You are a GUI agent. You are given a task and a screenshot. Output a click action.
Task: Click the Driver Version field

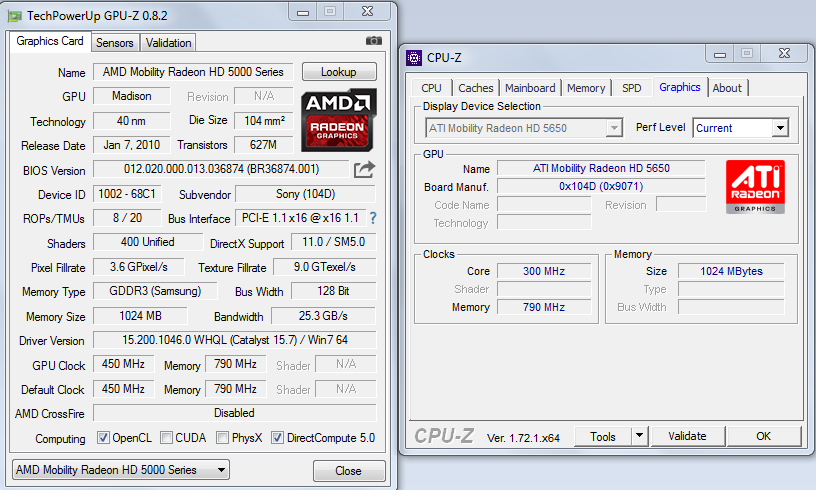pos(235,340)
